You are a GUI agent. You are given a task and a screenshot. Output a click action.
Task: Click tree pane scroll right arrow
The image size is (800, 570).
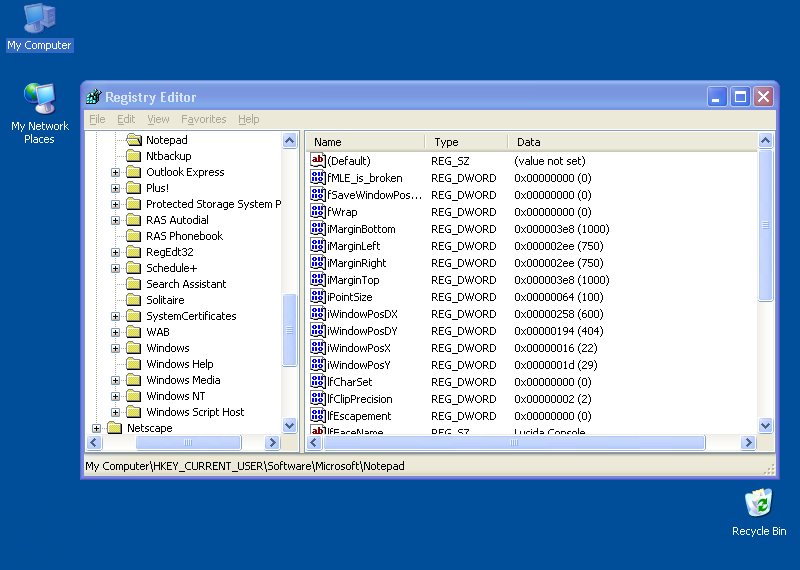point(272,442)
